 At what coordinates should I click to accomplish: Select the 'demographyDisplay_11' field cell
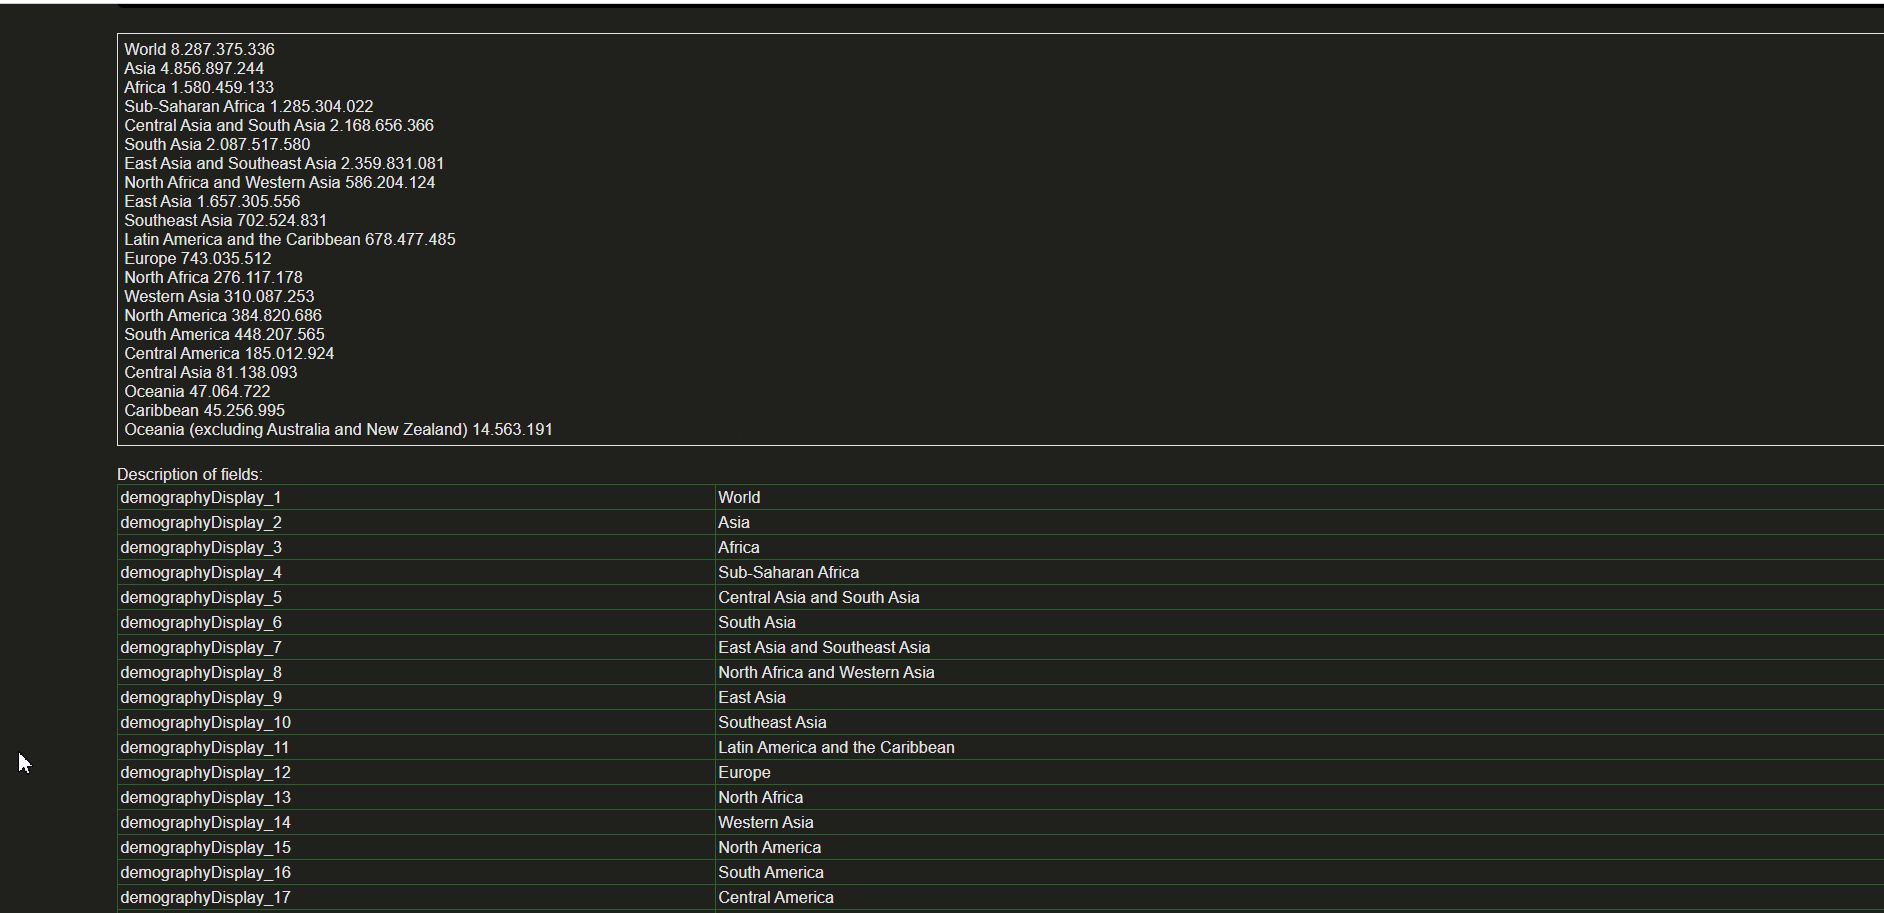click(416, 747)
